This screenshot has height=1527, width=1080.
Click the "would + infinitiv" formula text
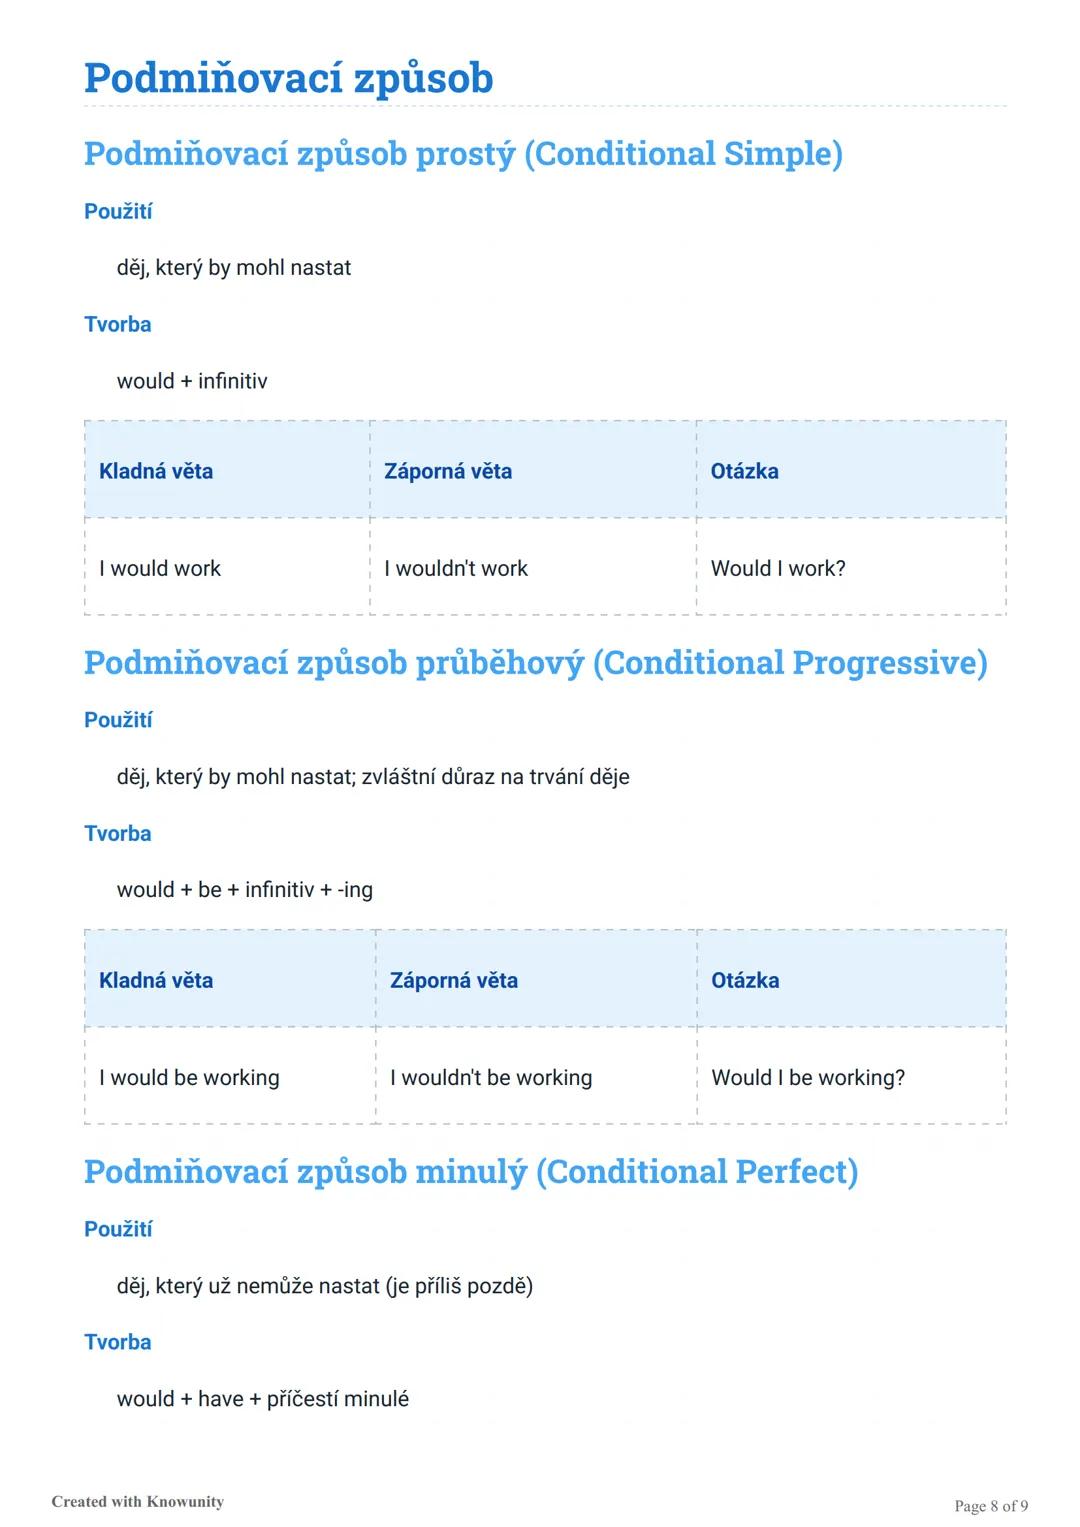pos(192,381)
